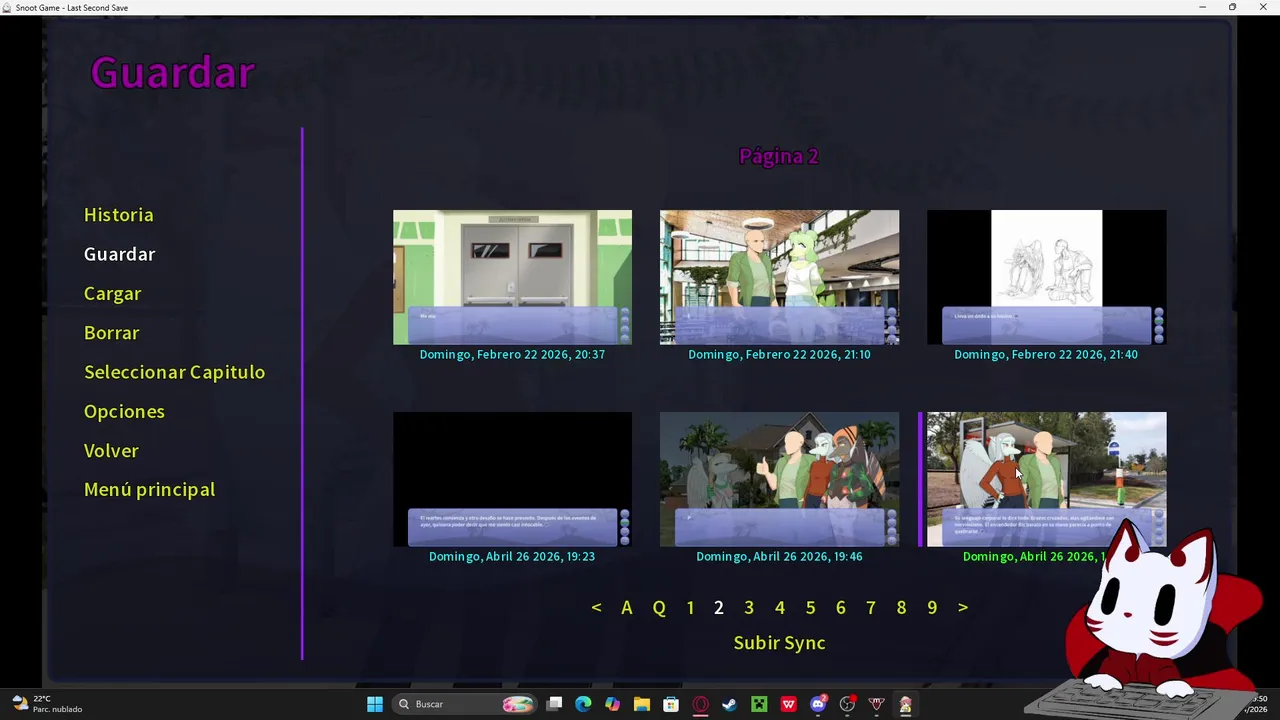This screenshot has height=720, width=1280.
Task: Switch to save page 5
Action: point(811,608)
